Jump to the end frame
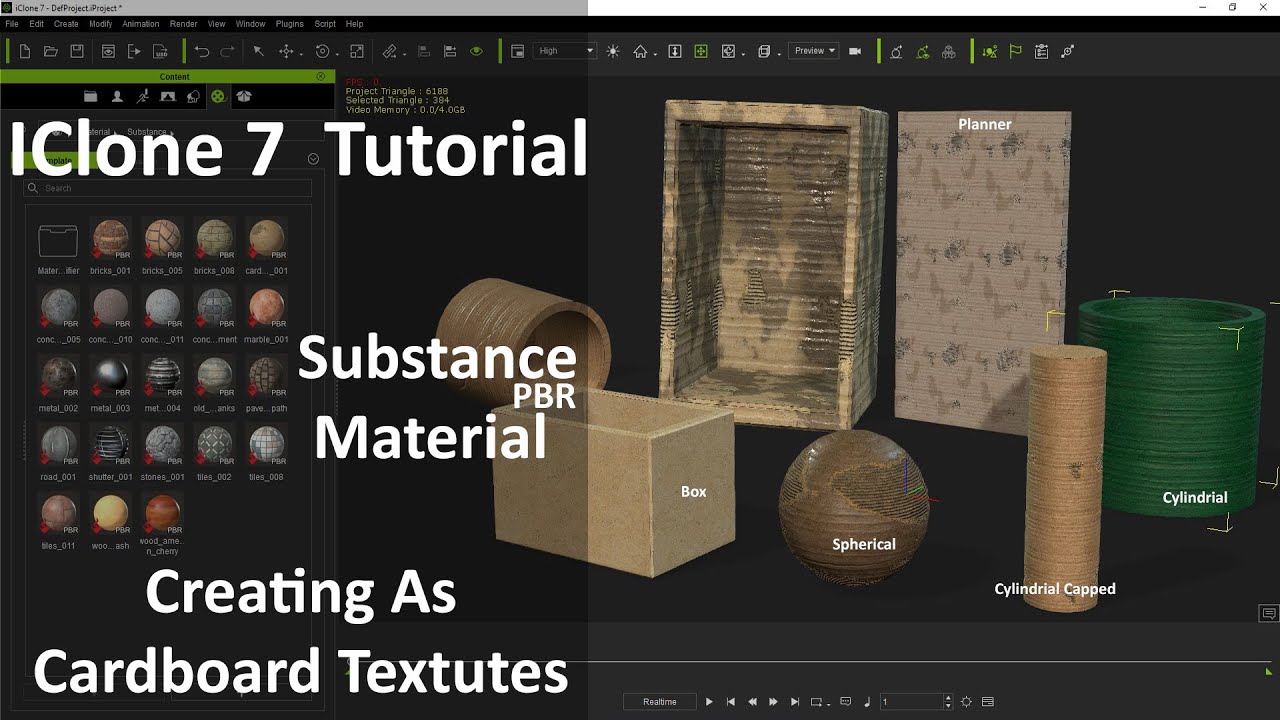1280x720 pixels. pos(795,702)
